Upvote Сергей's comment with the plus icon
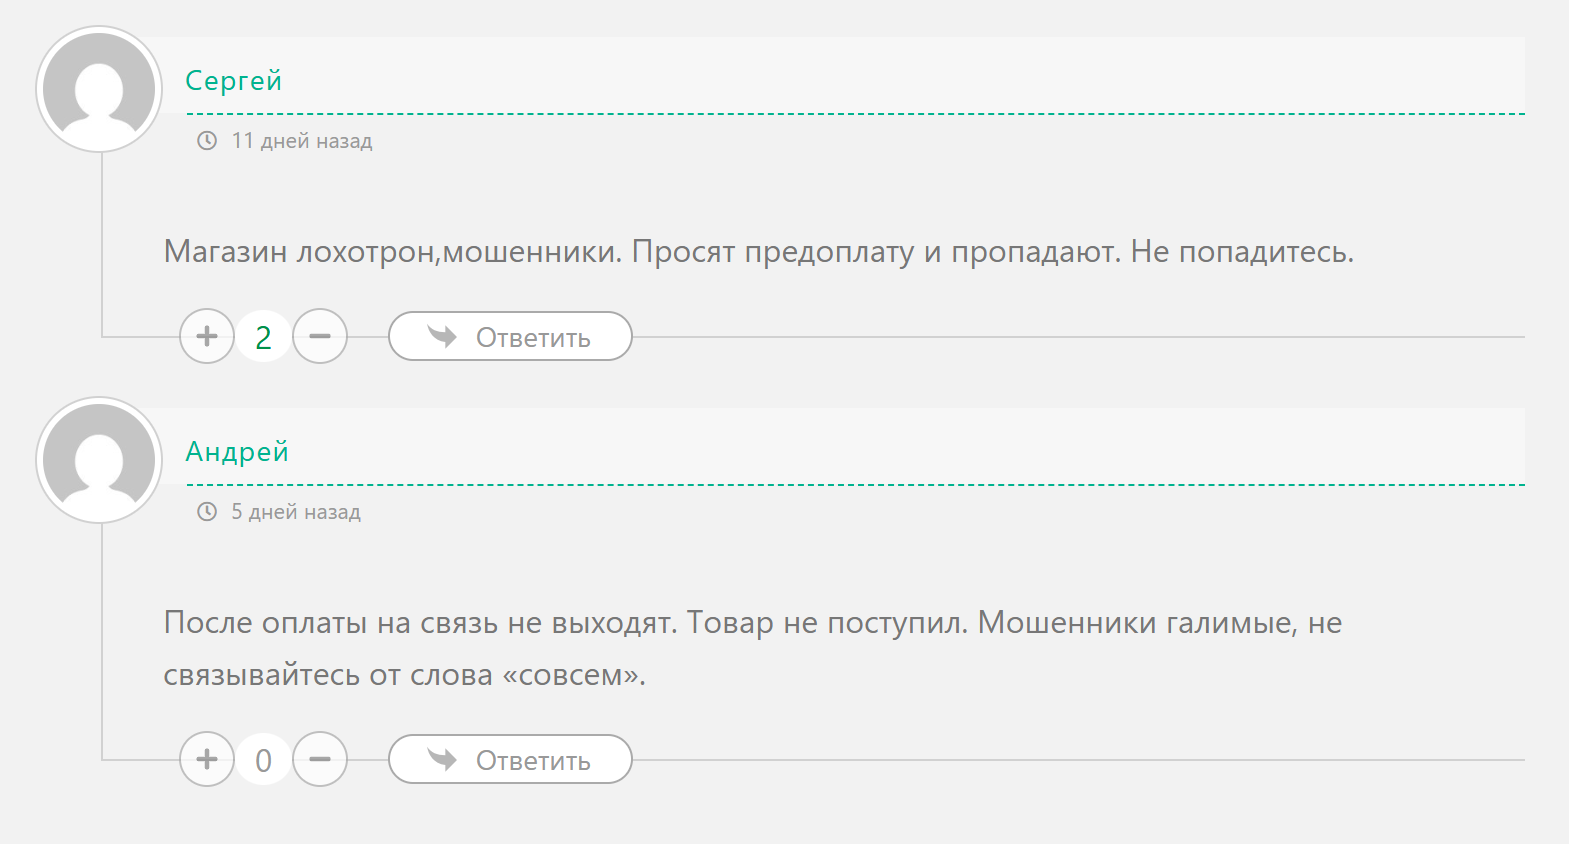This screenshot has height=844, width=1569. coord(206,336)
